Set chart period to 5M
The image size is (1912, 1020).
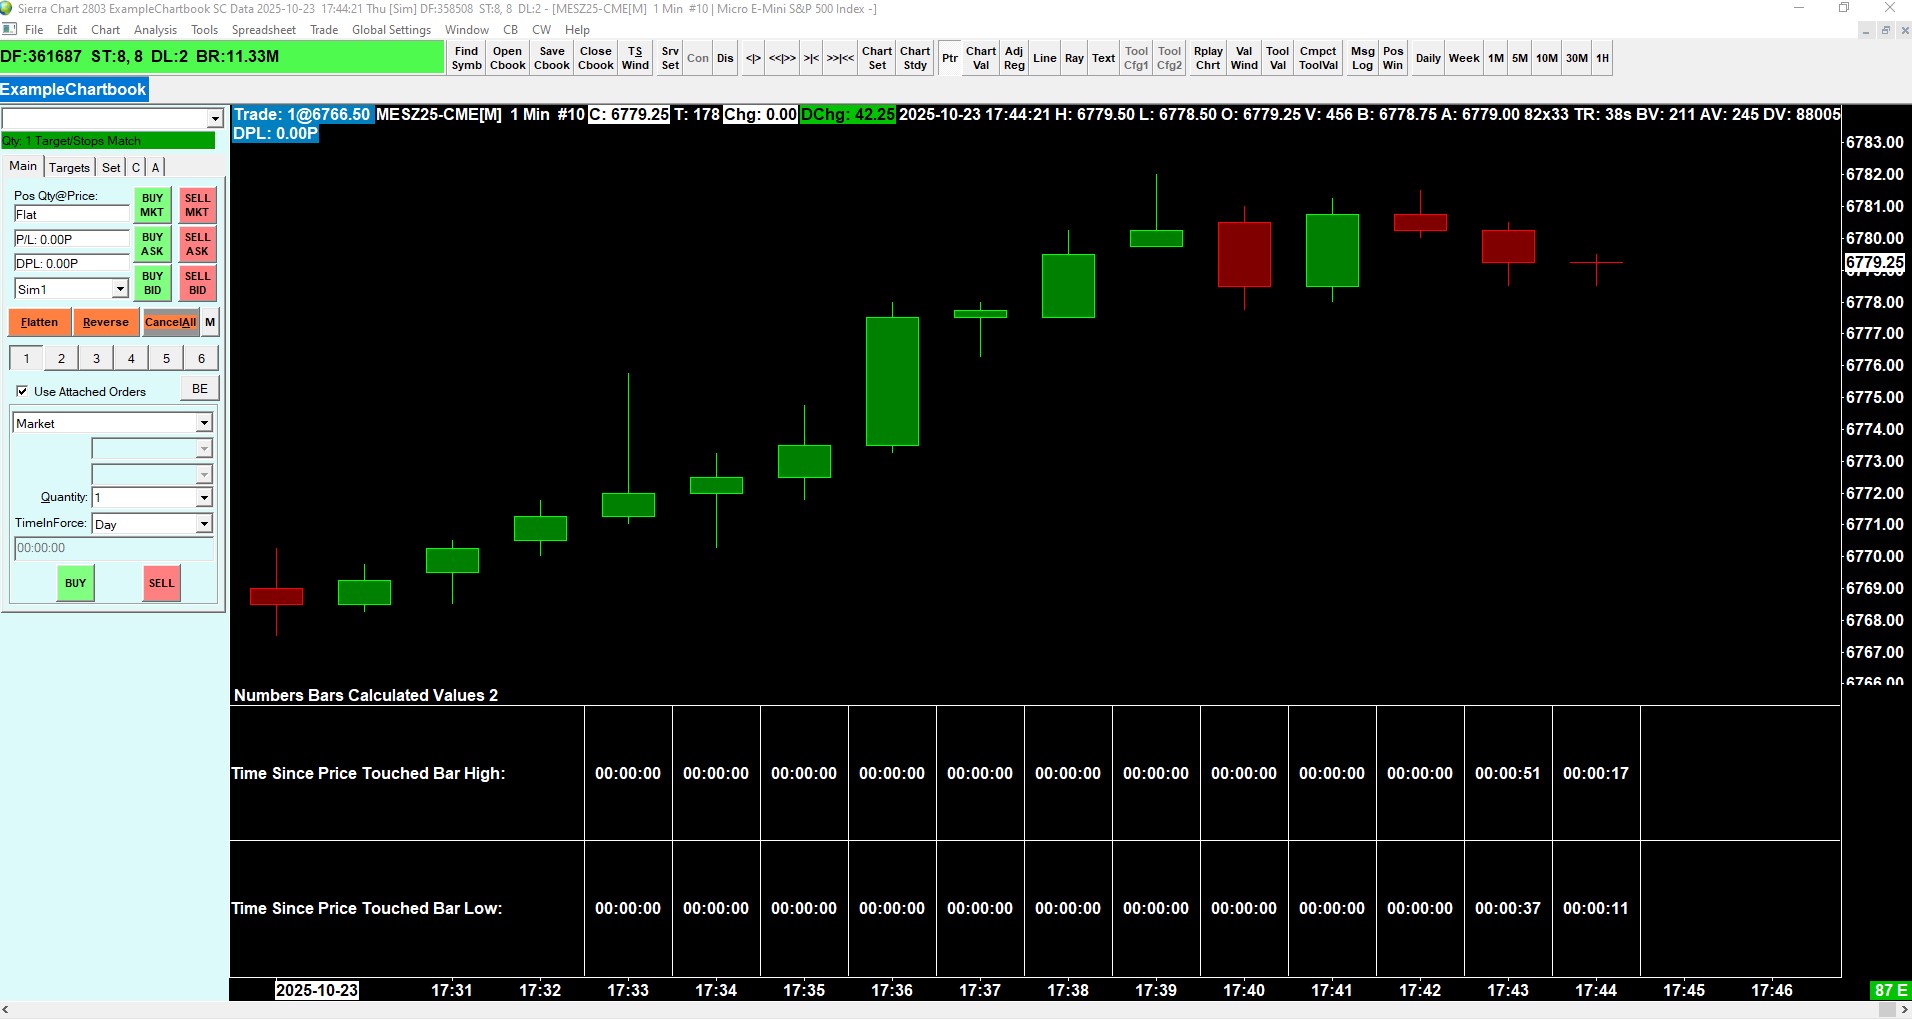1520,58
